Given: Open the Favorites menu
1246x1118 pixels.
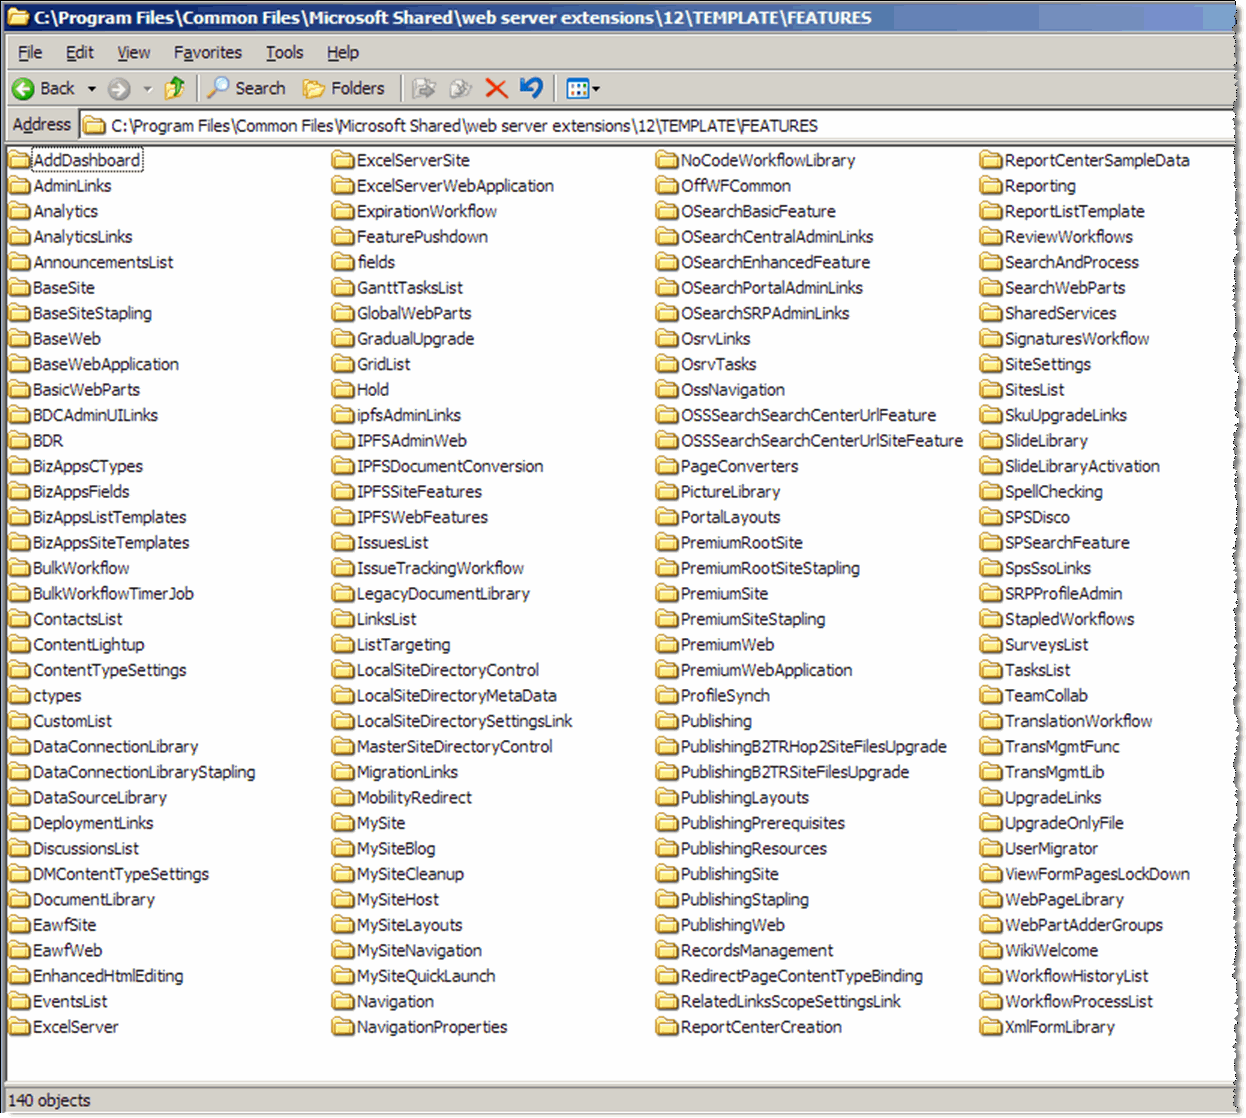Looking at the screenshot, I should click(x=207, y=53).
